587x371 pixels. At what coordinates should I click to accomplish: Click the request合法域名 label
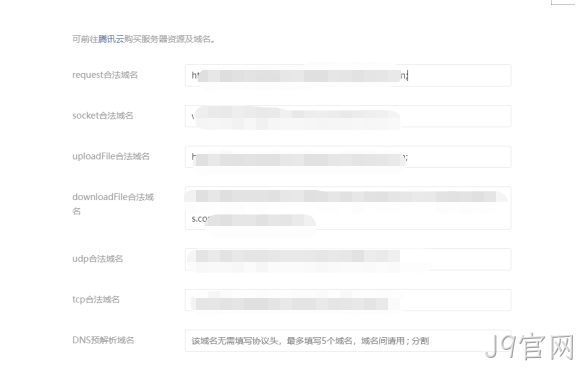point(105,75)
